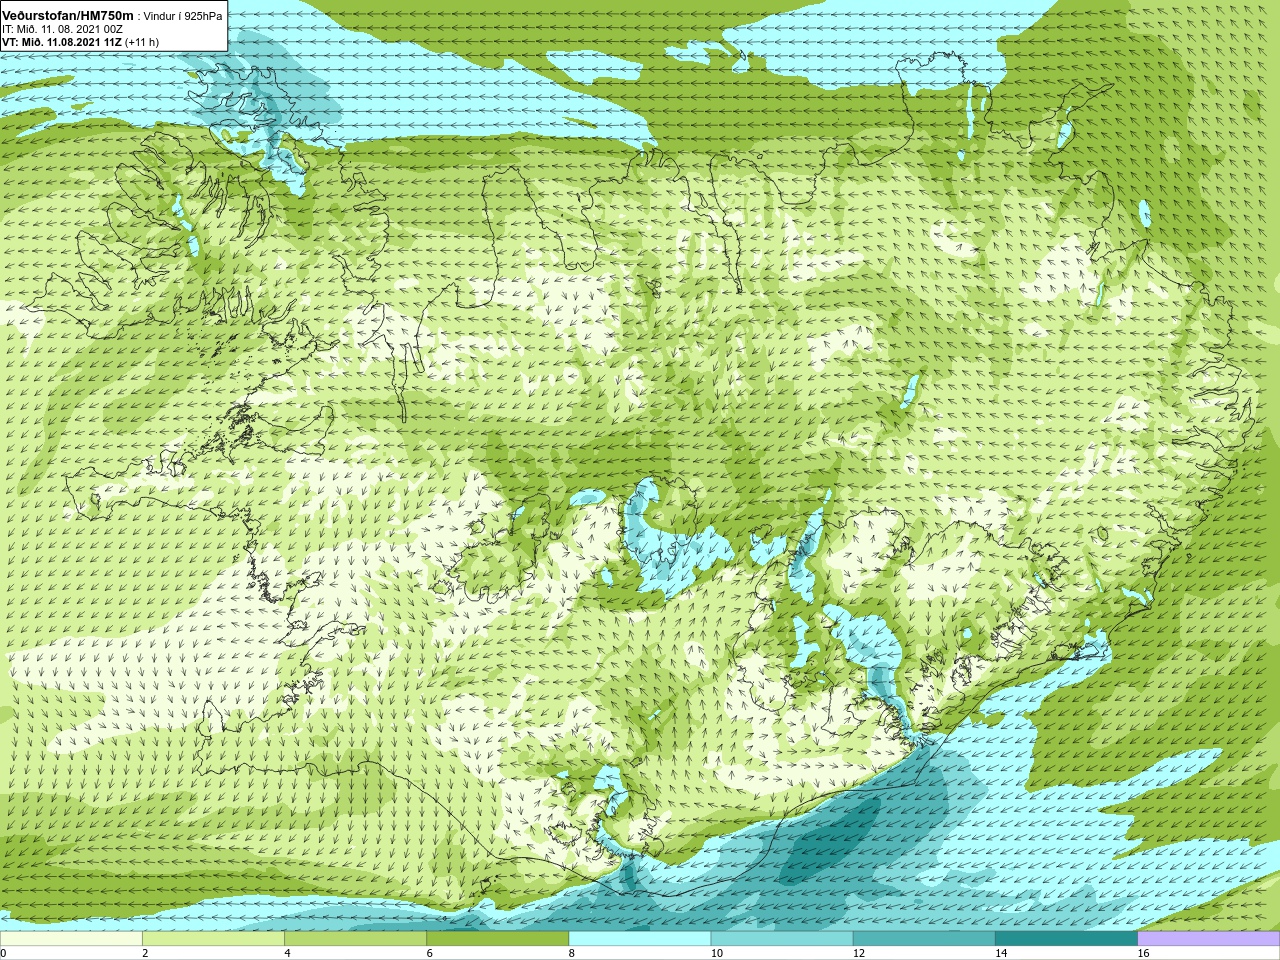Click the legend value '10'
Screen dimensions: 1280x960
coord(717,953)
